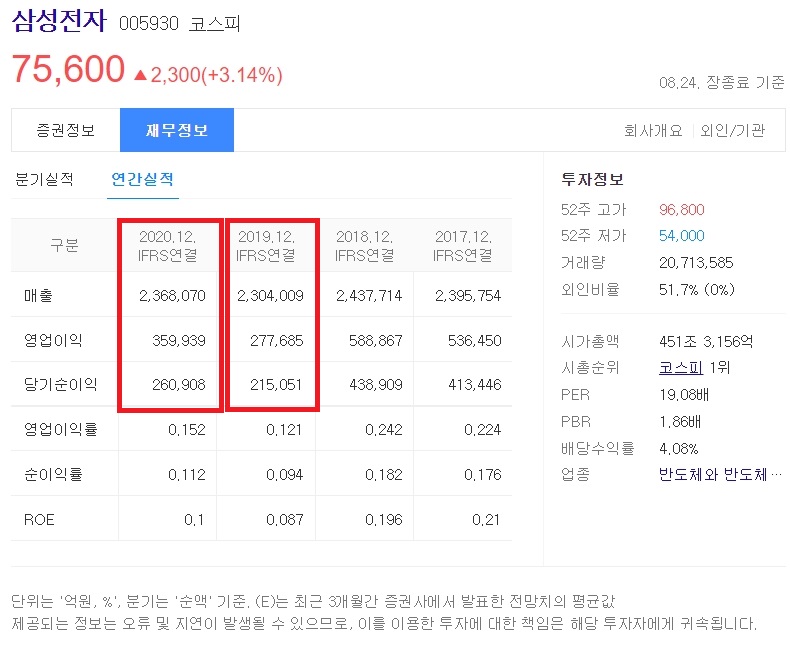Screen dimensions: 790x646
Task: Click the 삼성전자 stock title
Action: [59, 21]
